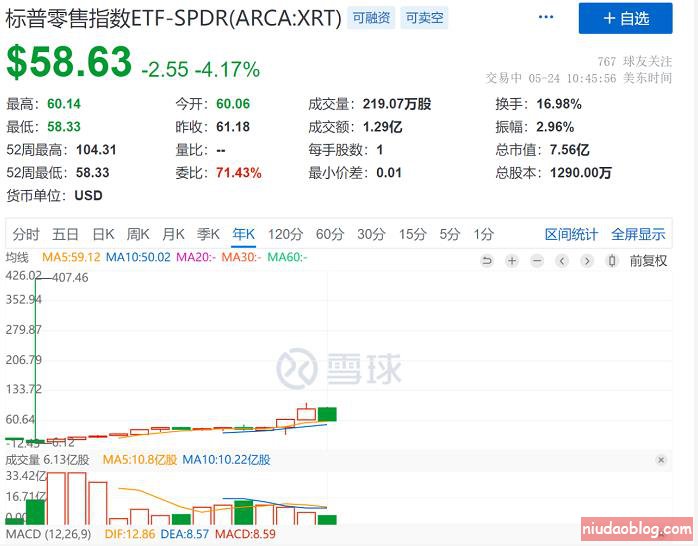Open the three-dot more options menu
Screen dimensions: 698x546
546,17
